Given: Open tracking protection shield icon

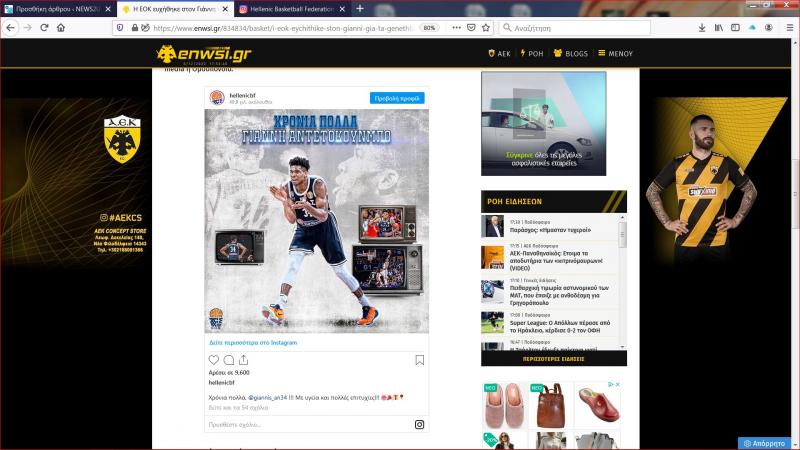Looking at the screenshot, I should 120,28.
